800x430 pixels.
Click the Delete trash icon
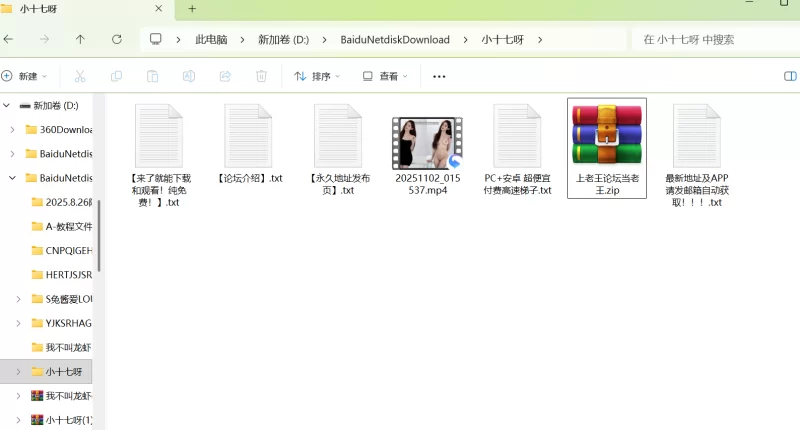coord(261,76)
